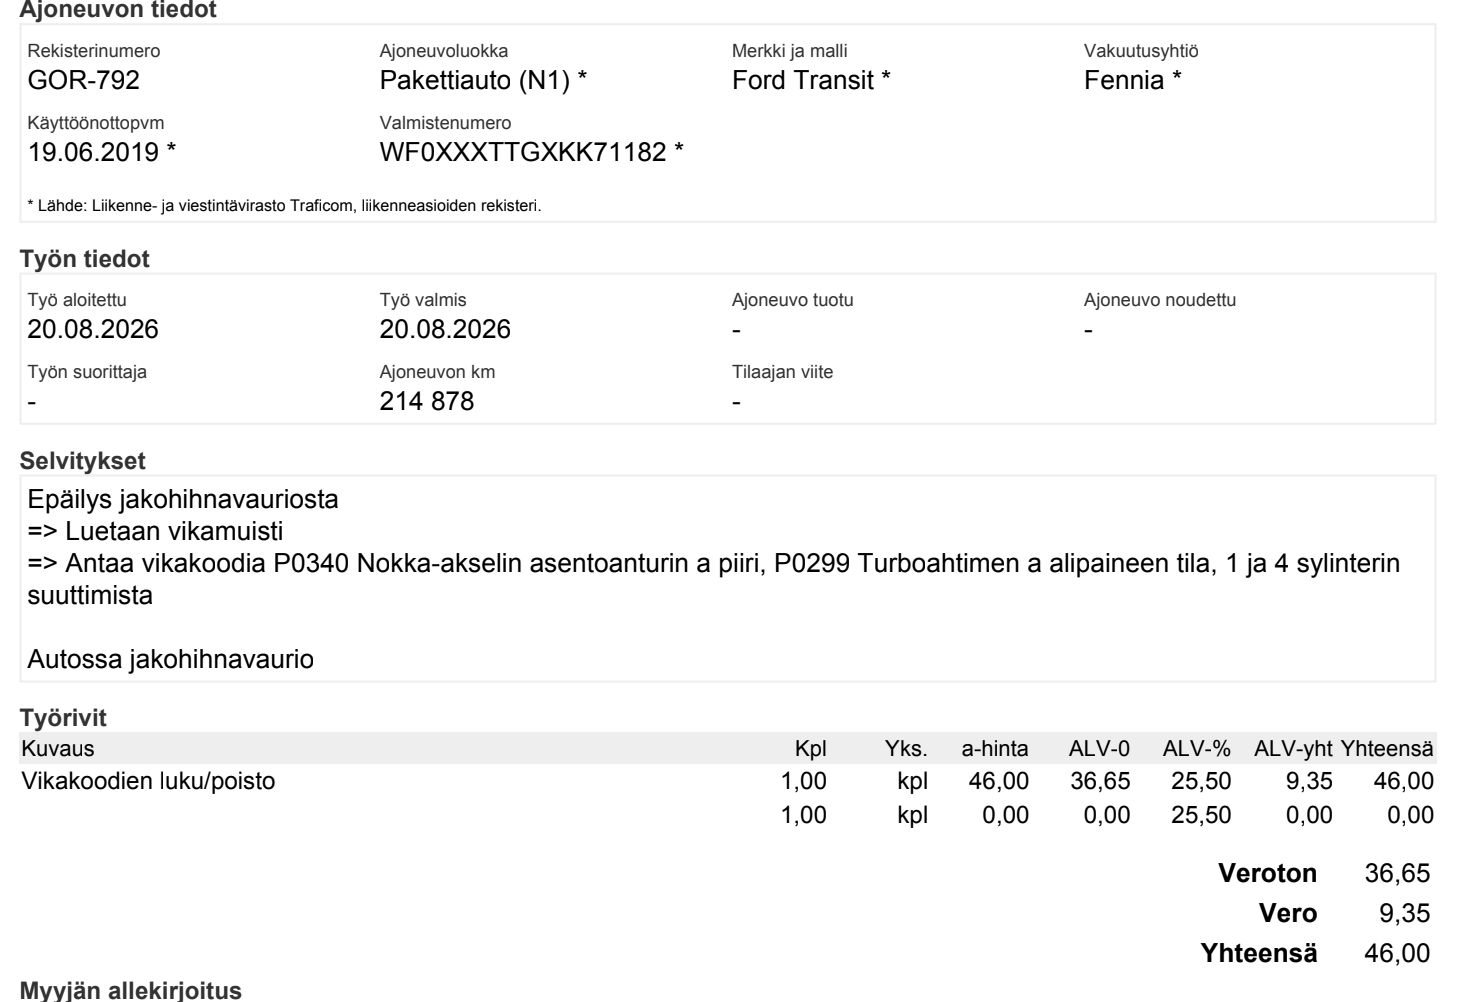Viewport: 1482px width, 1002px height.
Task: Click the Selvitykset explanation text box
Action: (x=728, y=579)
